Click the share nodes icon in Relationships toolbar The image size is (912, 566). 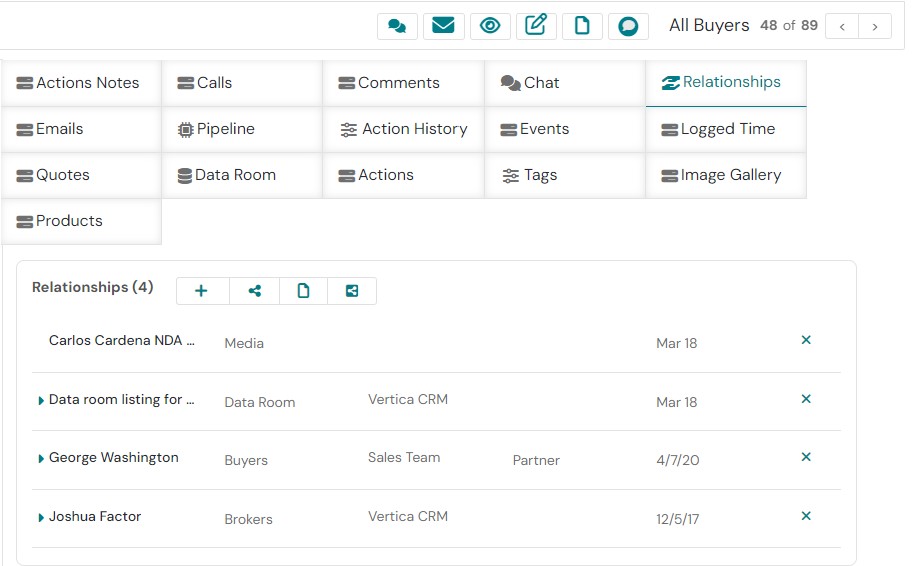coord(255,291)
